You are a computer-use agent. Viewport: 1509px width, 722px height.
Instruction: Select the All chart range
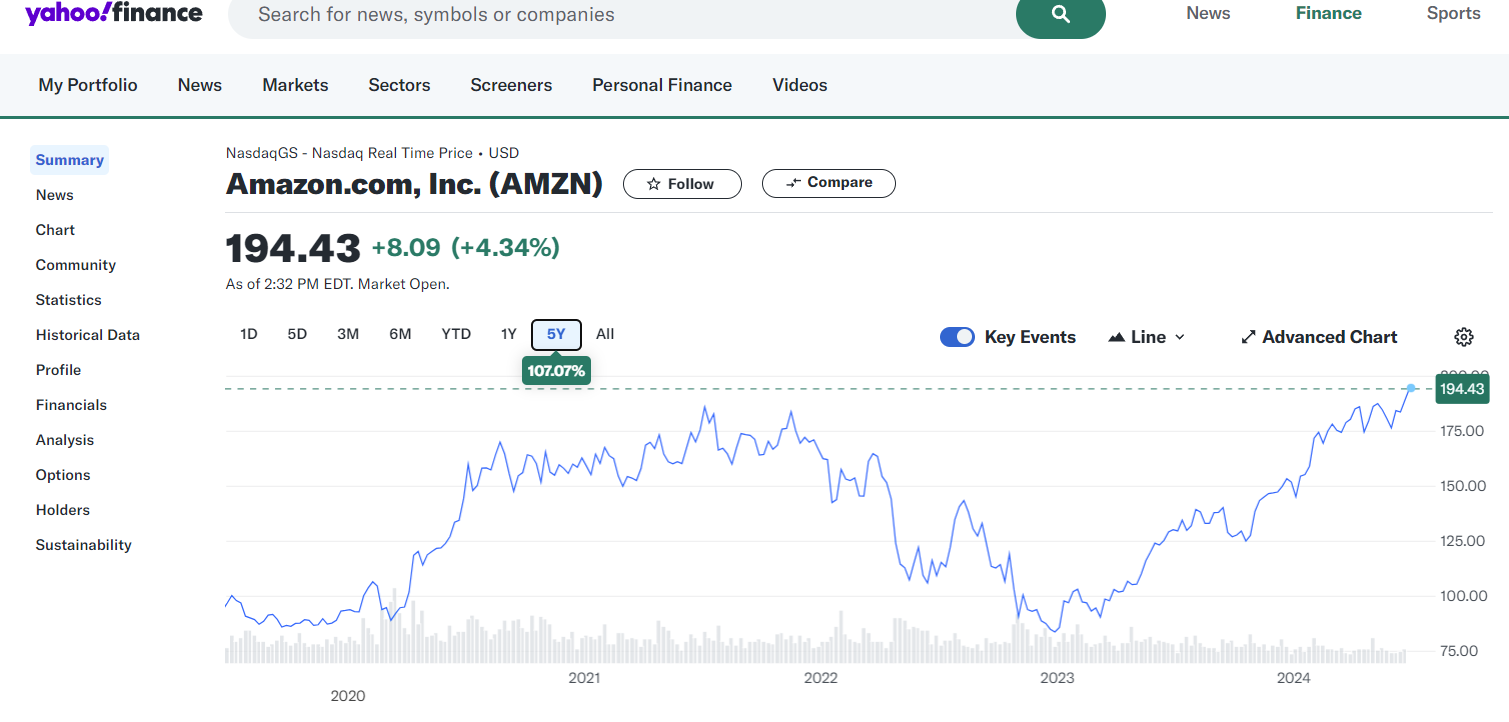click(605, 334)
